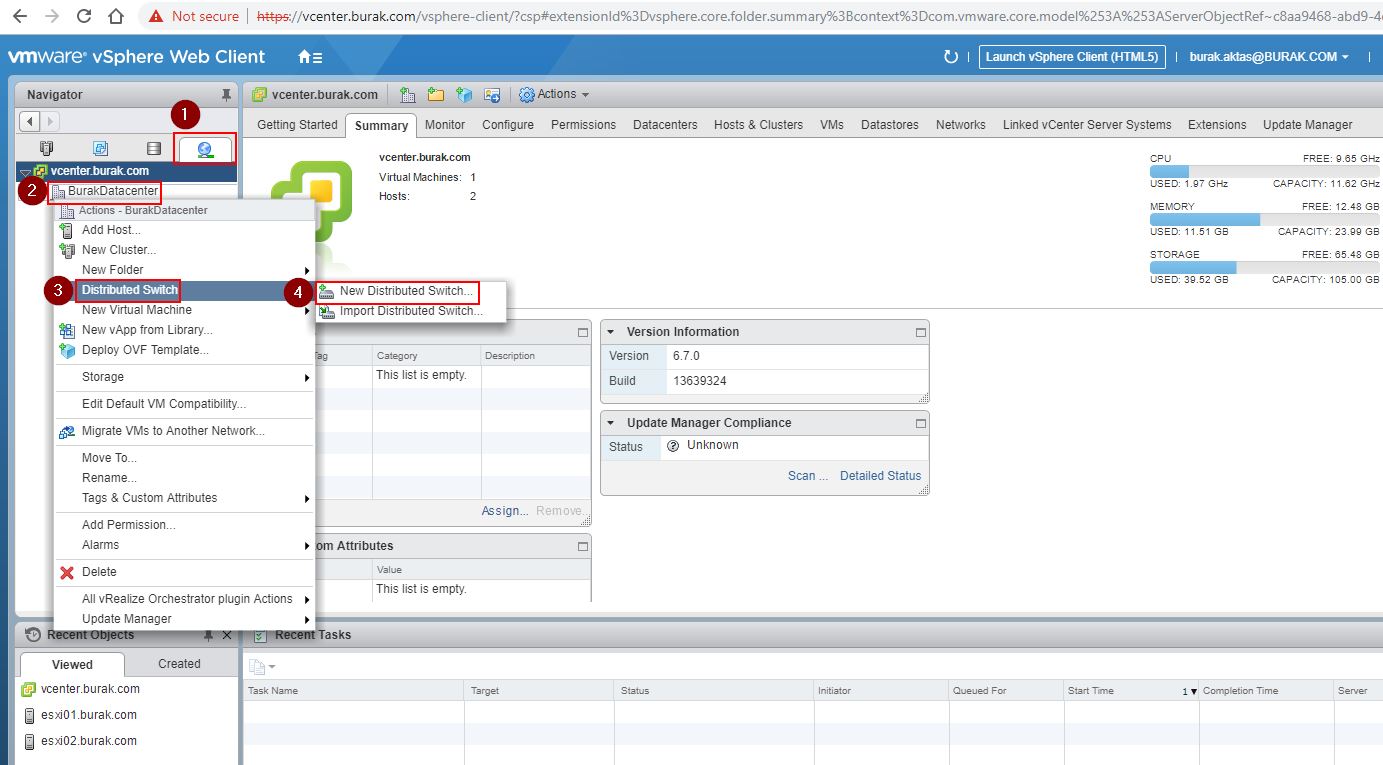Viewport: 1383px width, 765px height.
Task: Close the Recent Objects panel
Action: (227, 636)
